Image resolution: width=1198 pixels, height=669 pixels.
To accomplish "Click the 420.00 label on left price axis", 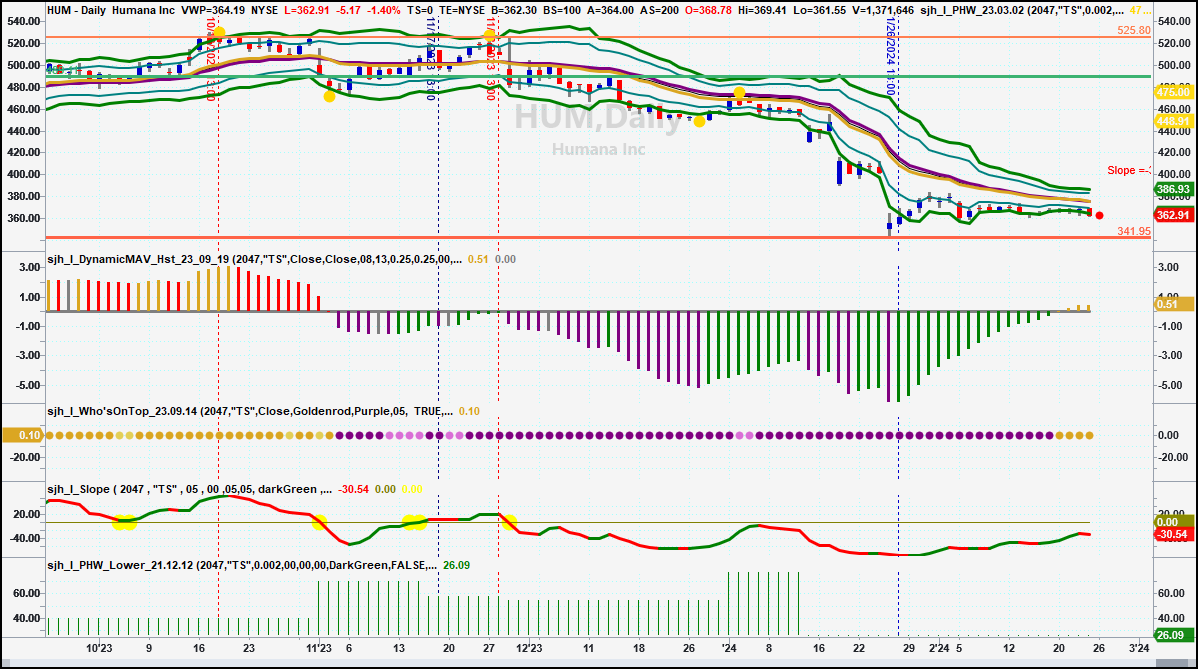I will pos(24,153).
